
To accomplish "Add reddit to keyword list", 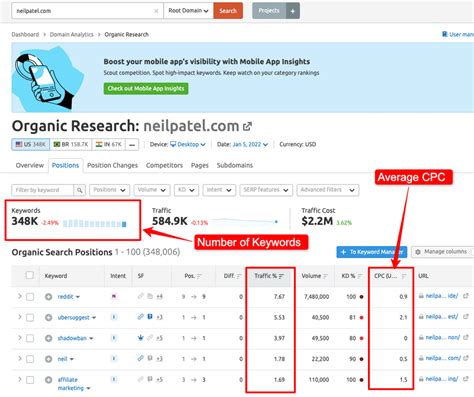I will (x=49, y=297).
